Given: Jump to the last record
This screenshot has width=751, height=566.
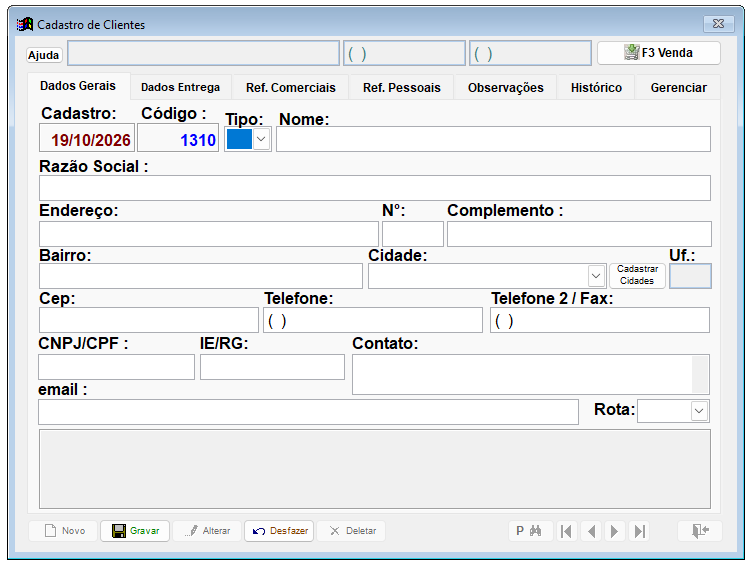Looking at the screenshot, I should point(639,532).
